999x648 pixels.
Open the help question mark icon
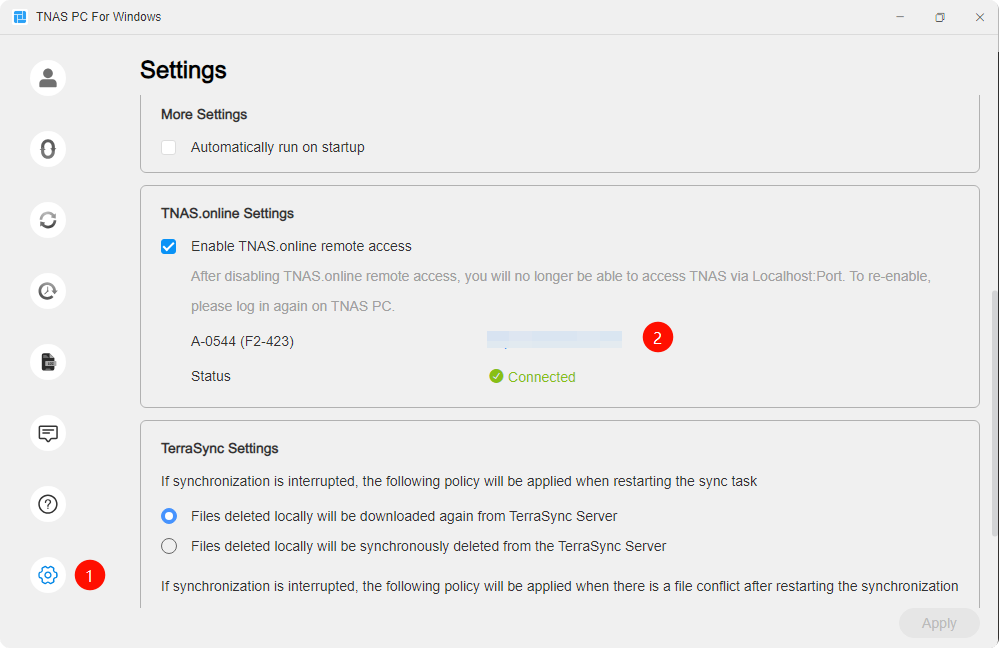[48, 504]
